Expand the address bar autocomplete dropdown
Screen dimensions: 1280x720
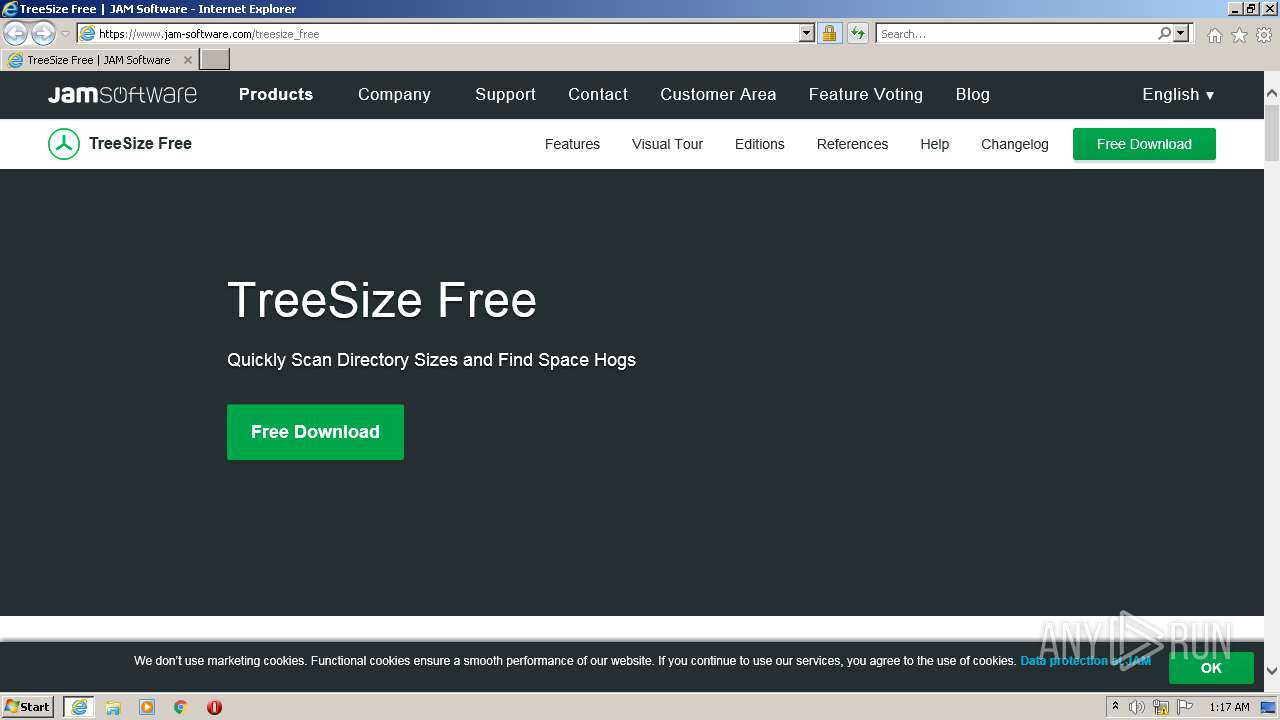click(x=807, y=33)
